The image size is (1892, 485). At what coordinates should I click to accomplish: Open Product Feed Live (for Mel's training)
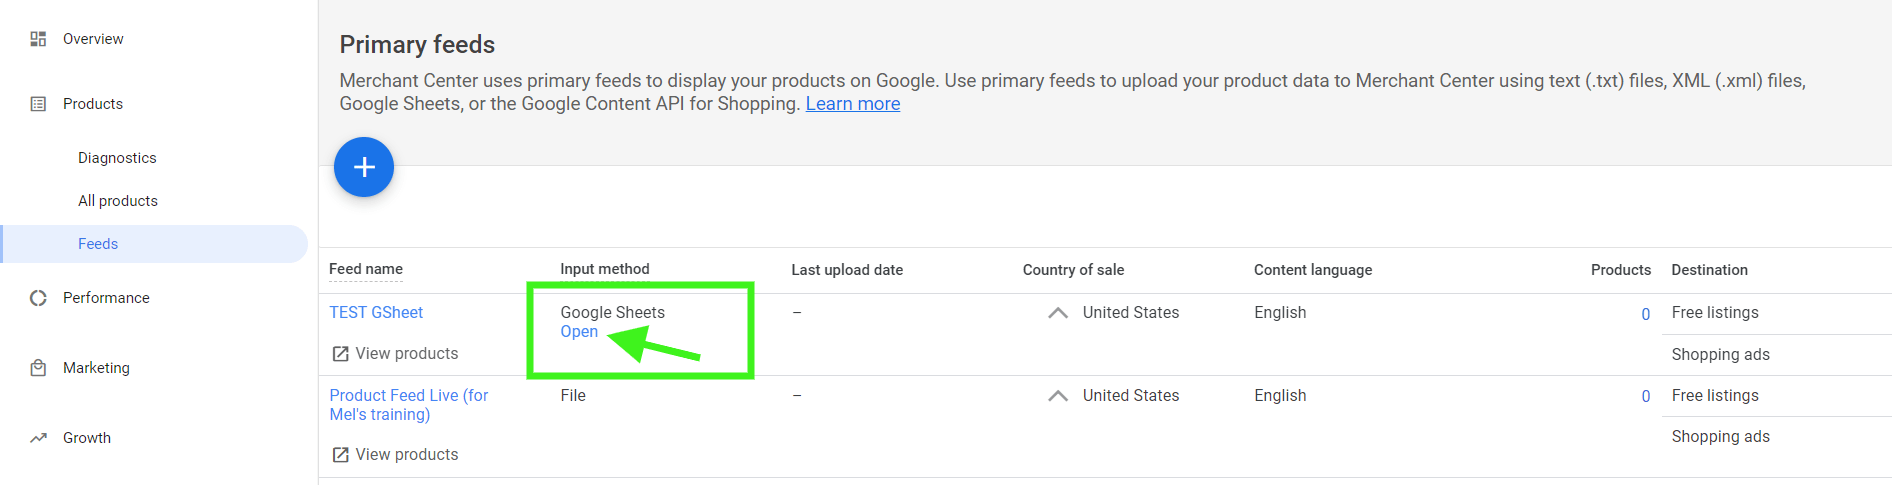409,405
